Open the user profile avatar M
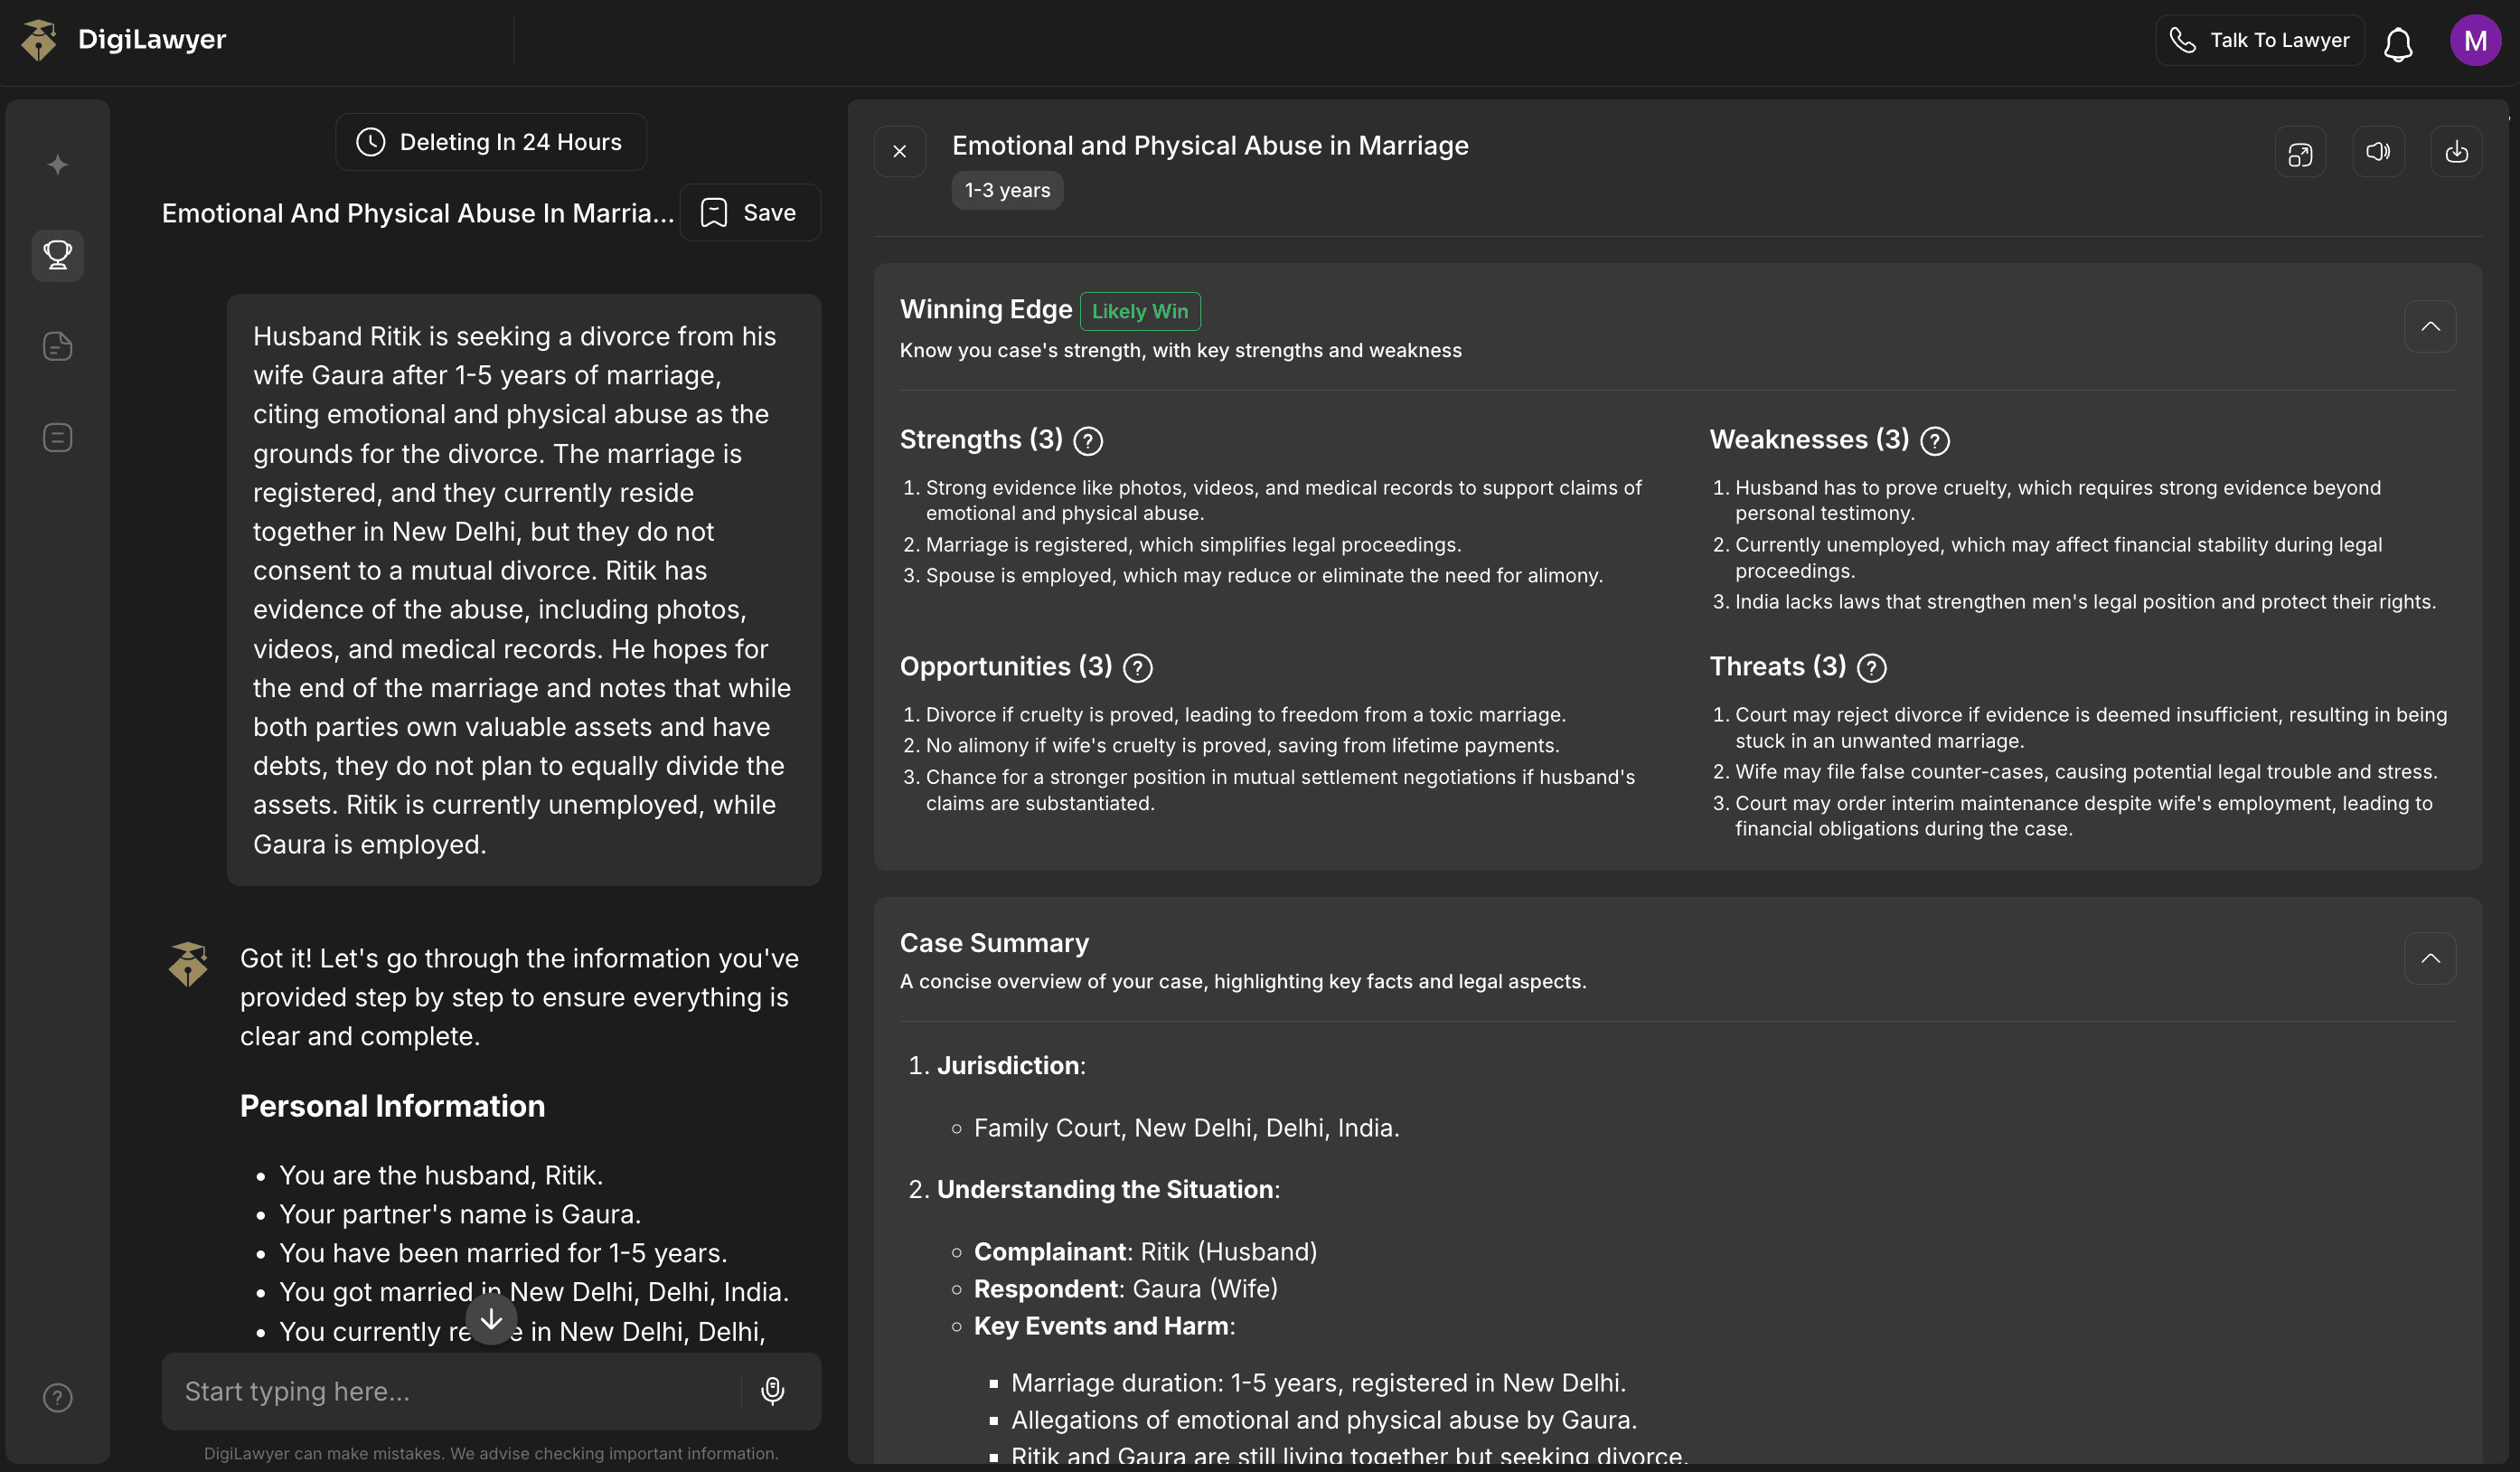The image size is (2520, 1472). (2475, 41)
